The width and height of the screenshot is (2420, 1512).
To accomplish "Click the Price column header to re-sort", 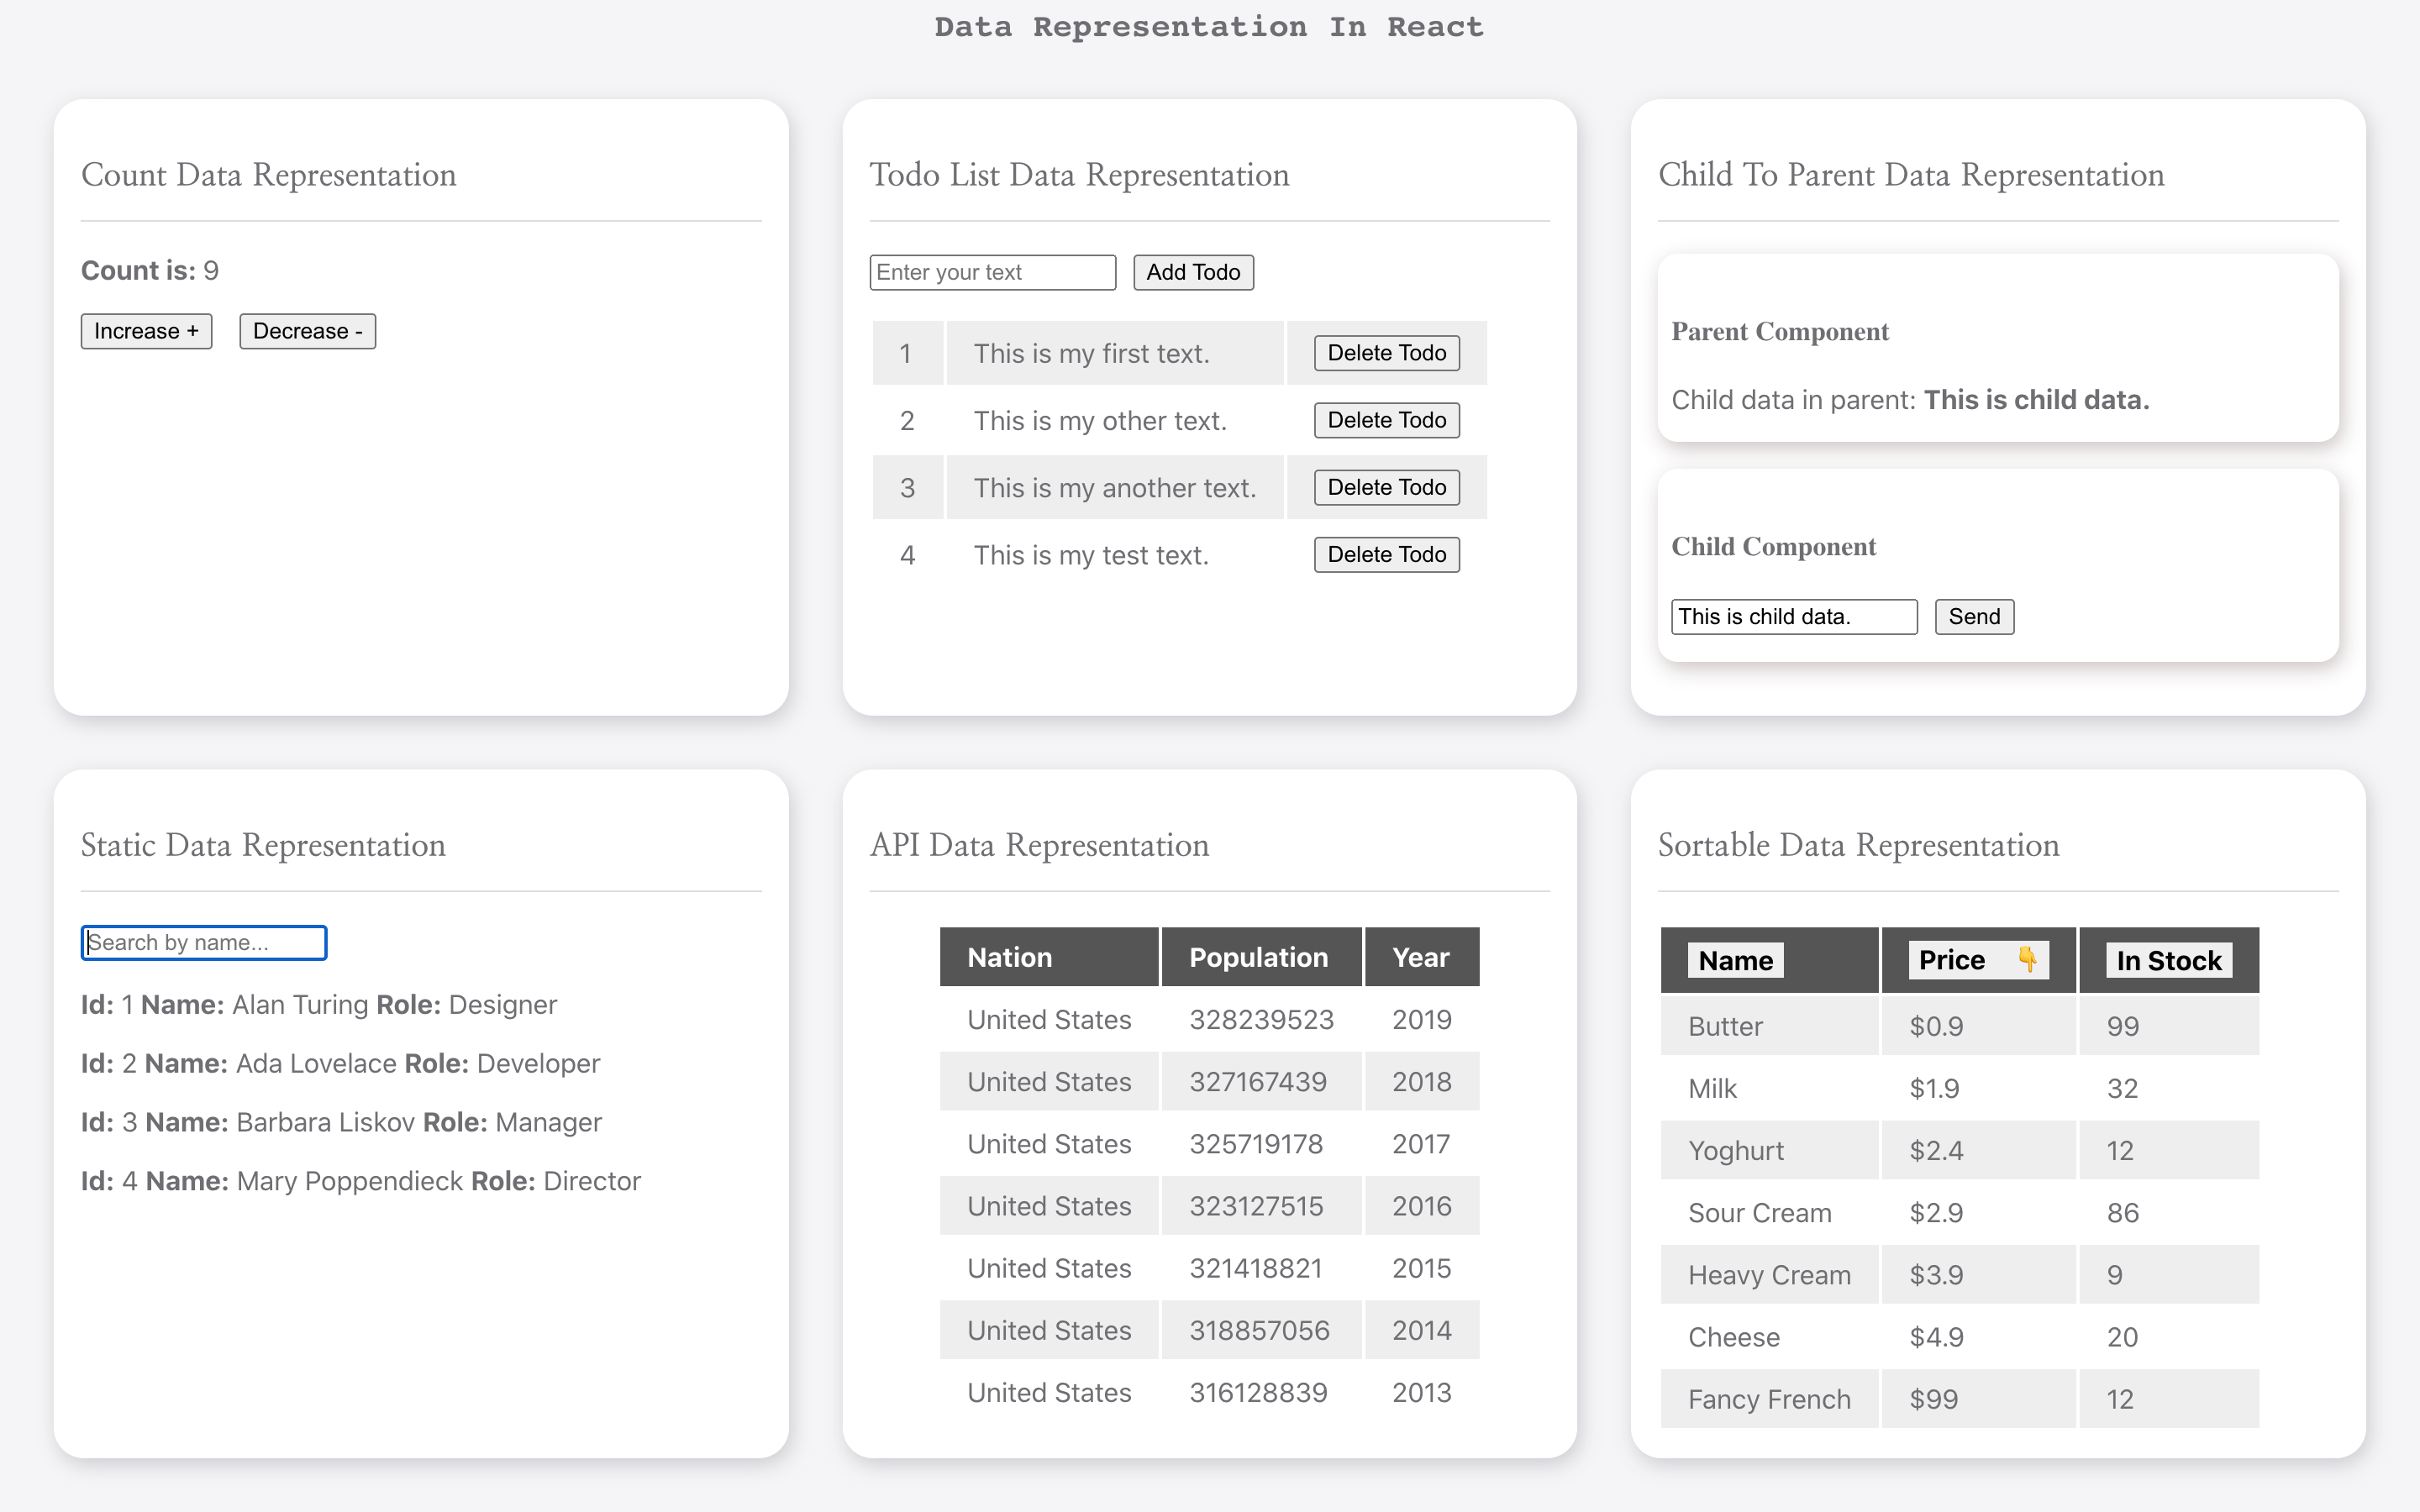I will point(1951,959).
